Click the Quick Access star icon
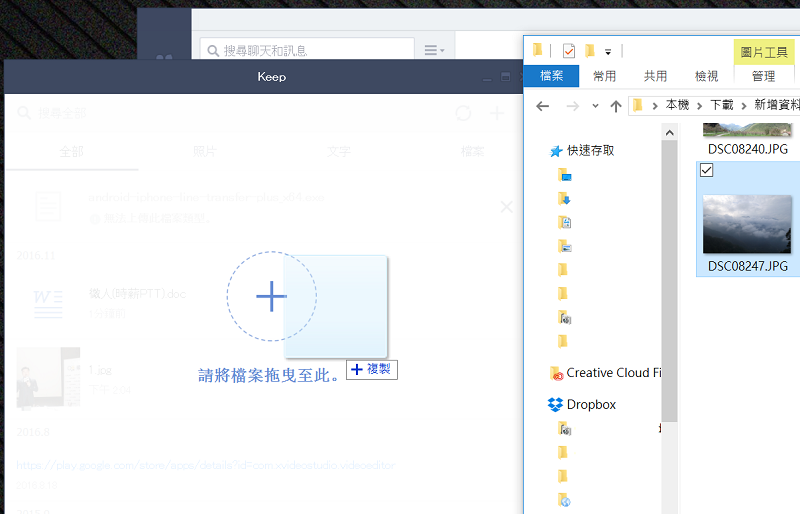The image size is (800, 514). [555, 150]
